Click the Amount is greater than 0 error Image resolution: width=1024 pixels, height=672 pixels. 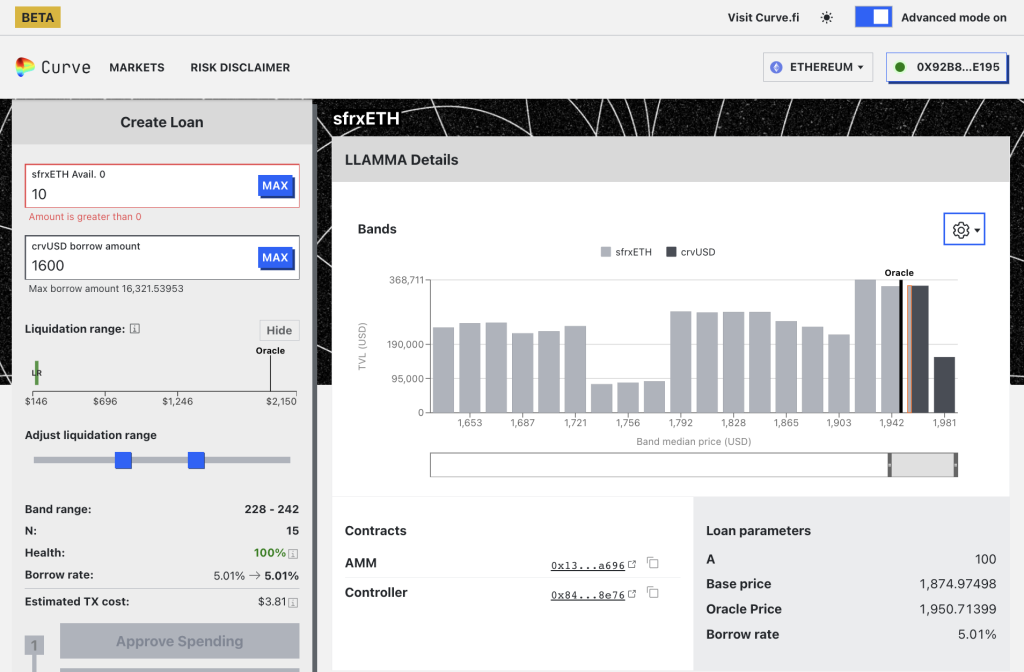[85, 217]
